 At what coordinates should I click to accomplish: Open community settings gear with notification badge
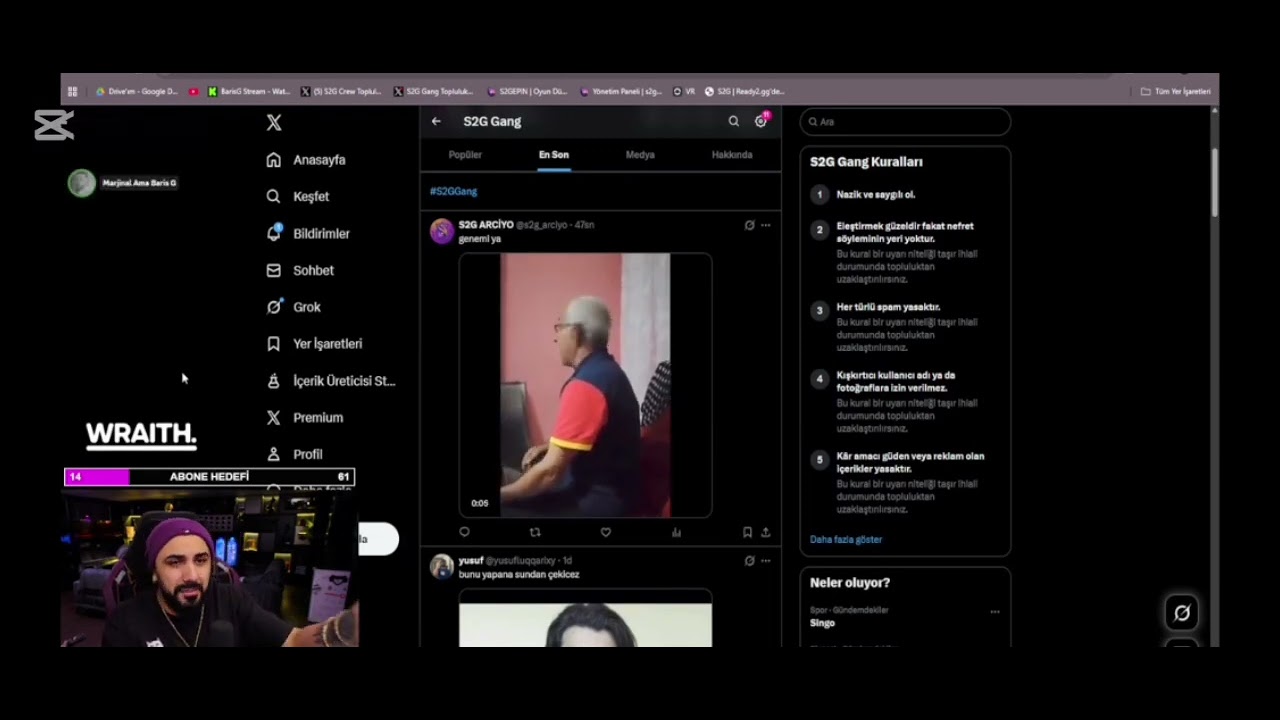[x=761, y=121]
